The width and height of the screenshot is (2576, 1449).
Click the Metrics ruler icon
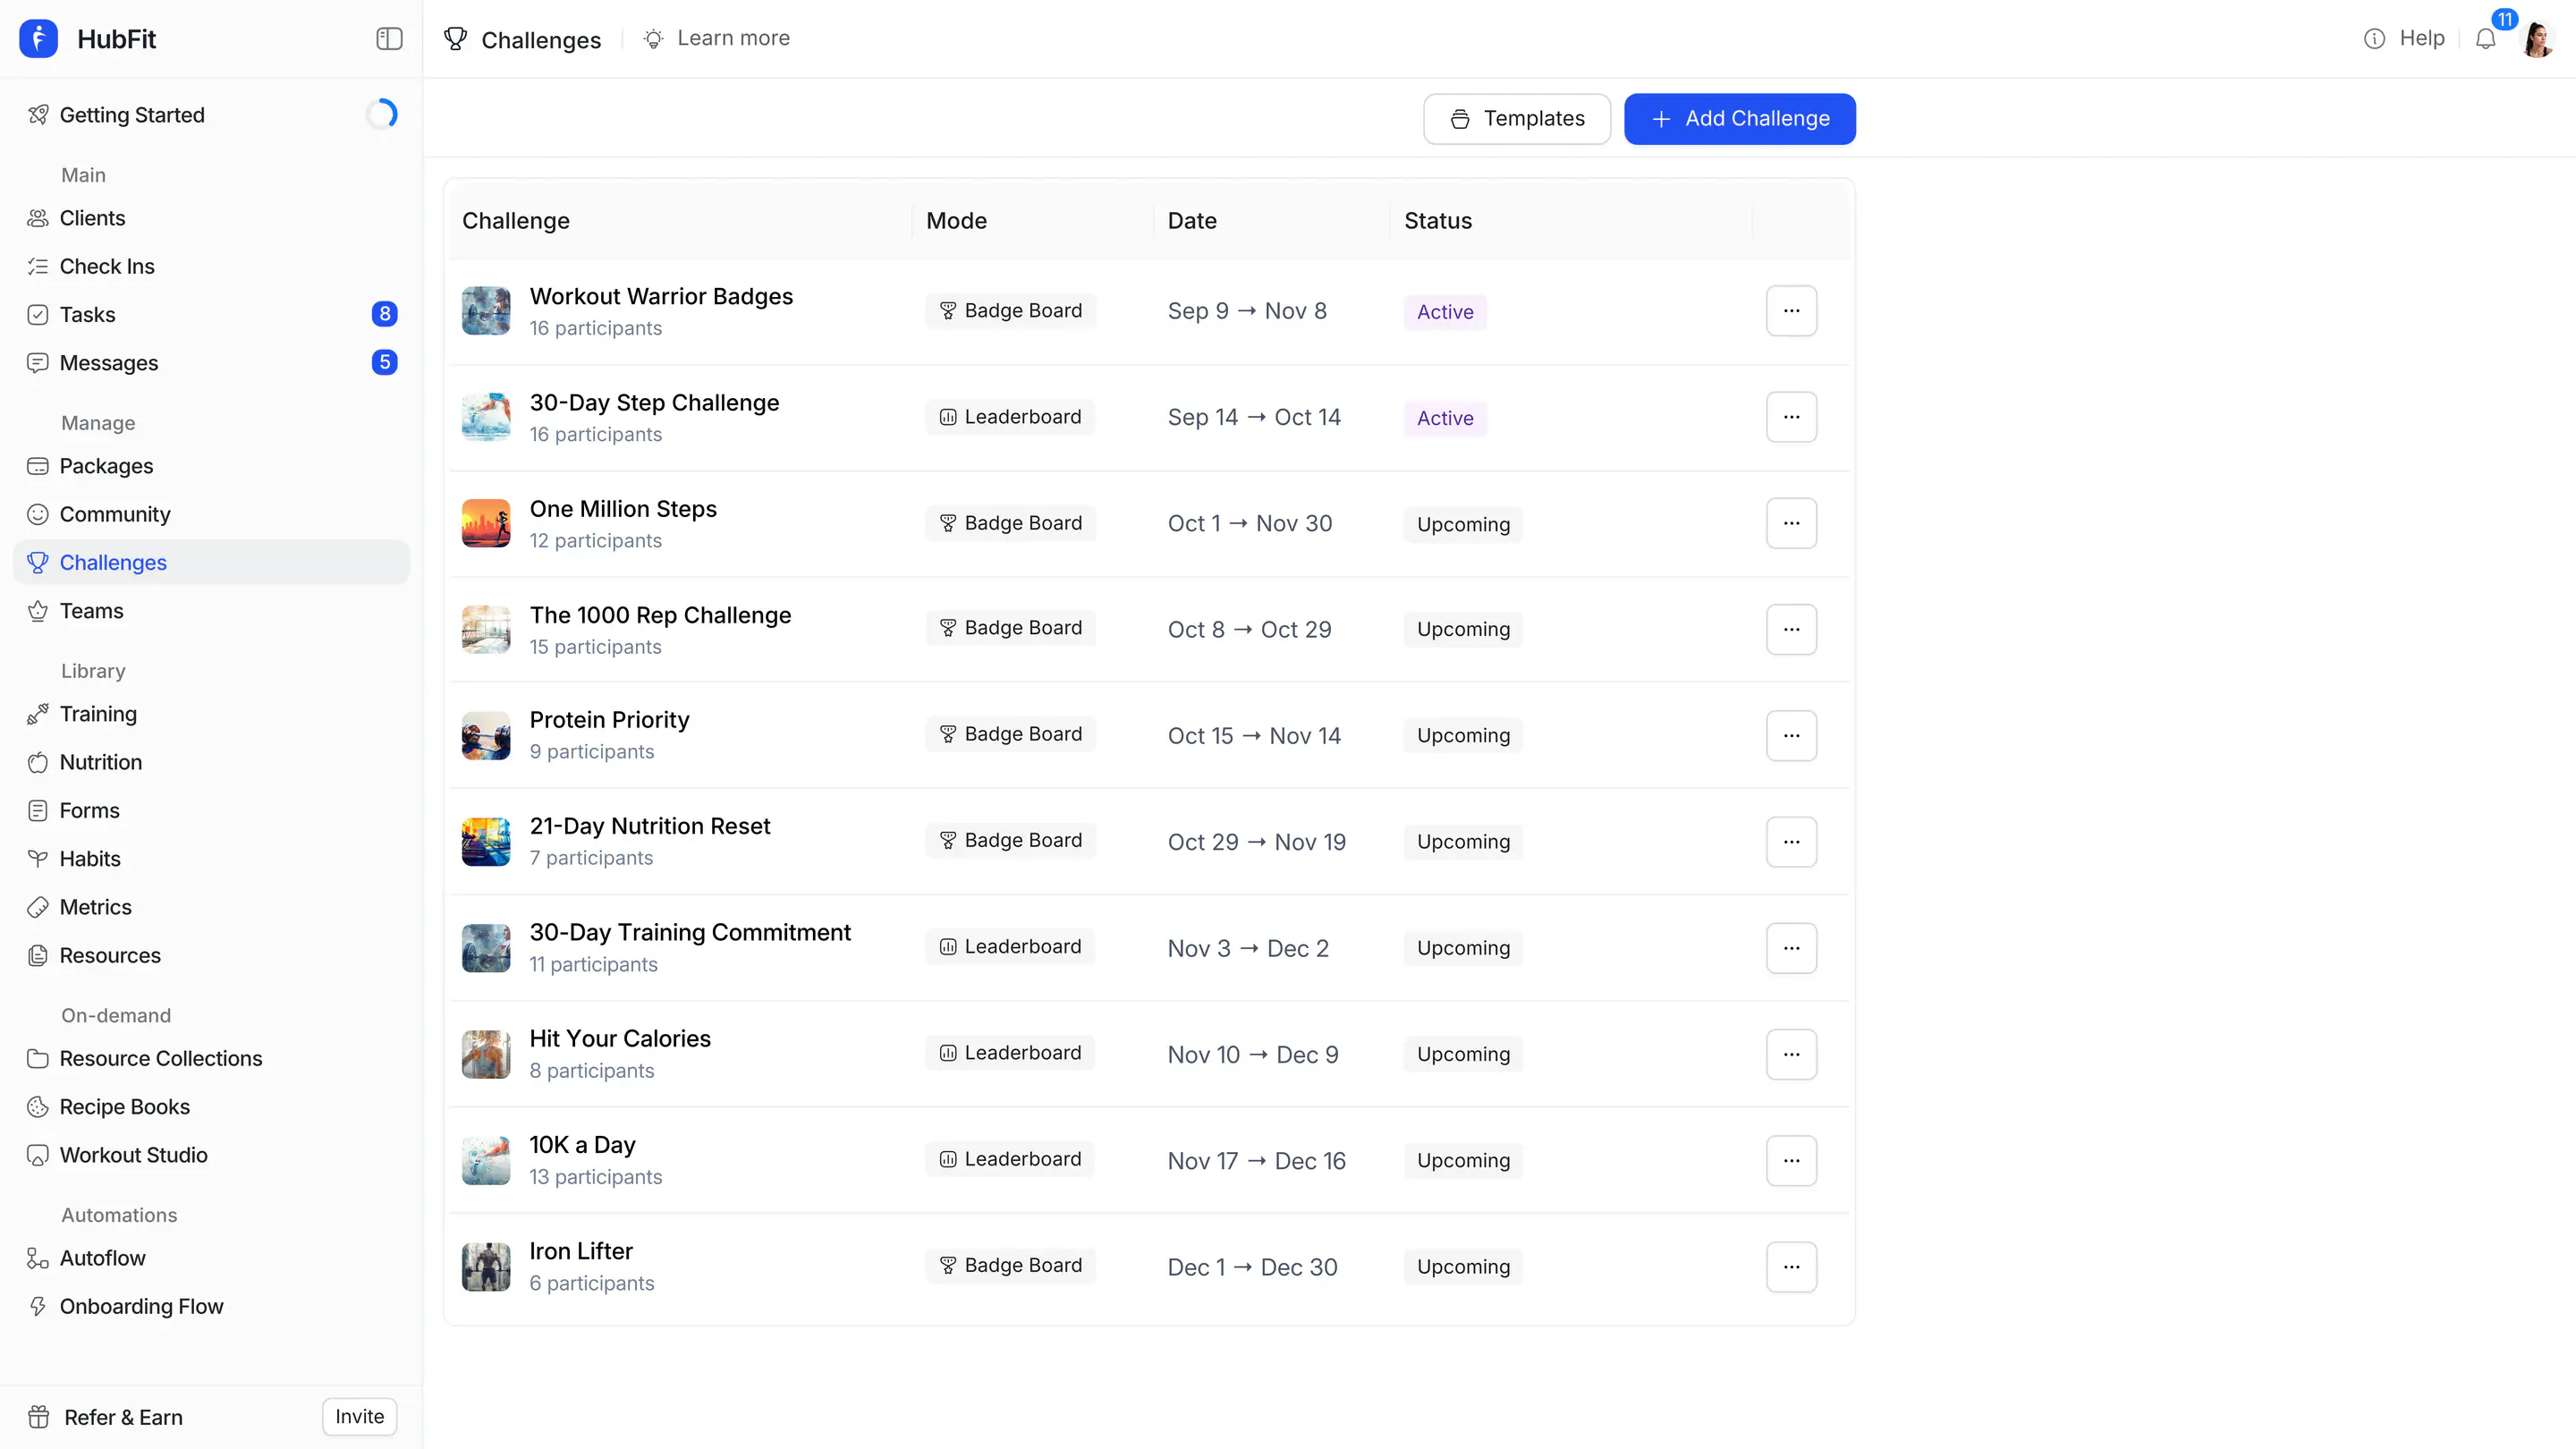(x=38, y=907)
